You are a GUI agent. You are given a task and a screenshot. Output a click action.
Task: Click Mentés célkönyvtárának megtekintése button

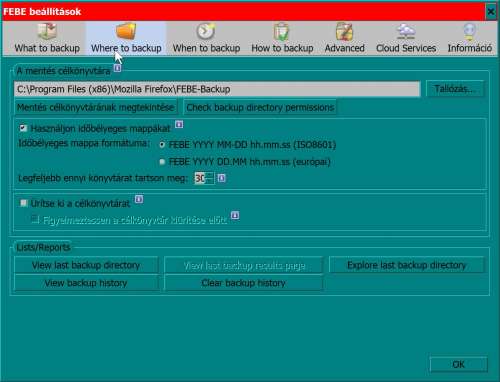coord(96,107)
